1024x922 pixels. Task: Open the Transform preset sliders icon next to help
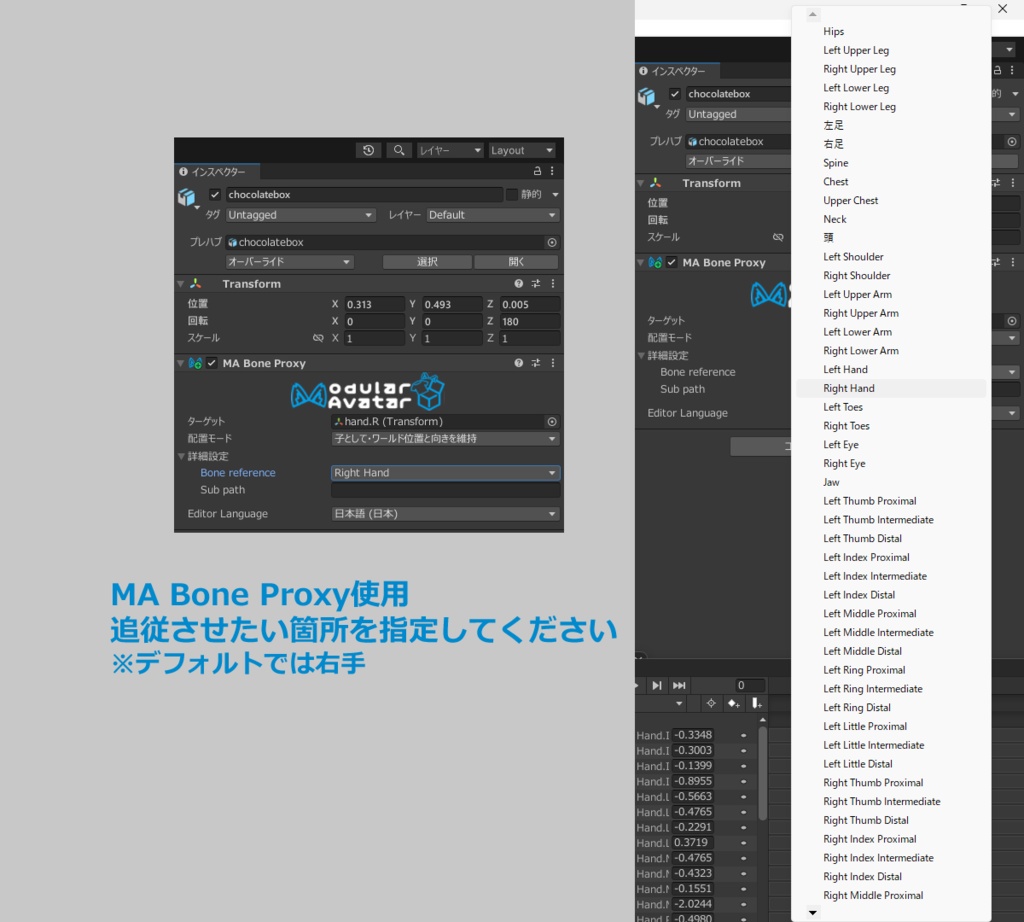(x=536, y=283)
